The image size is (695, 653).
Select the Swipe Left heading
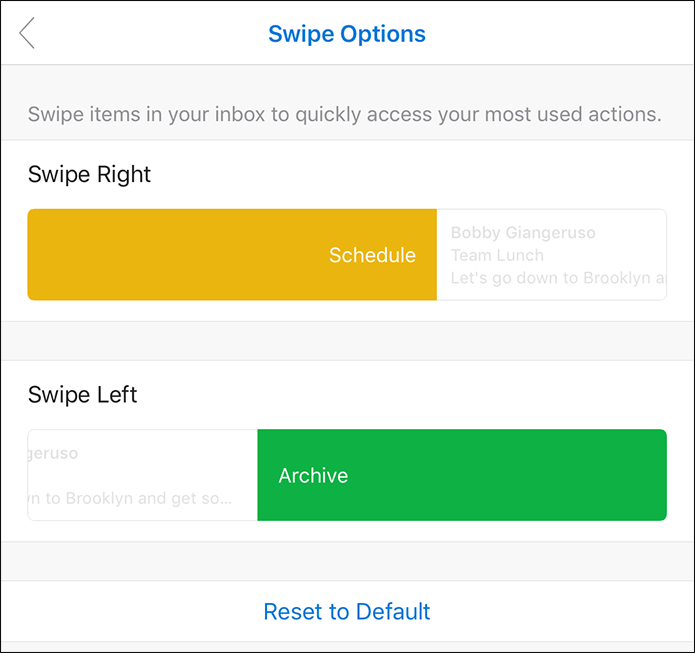pyautogui.click(x=82, y=395)
